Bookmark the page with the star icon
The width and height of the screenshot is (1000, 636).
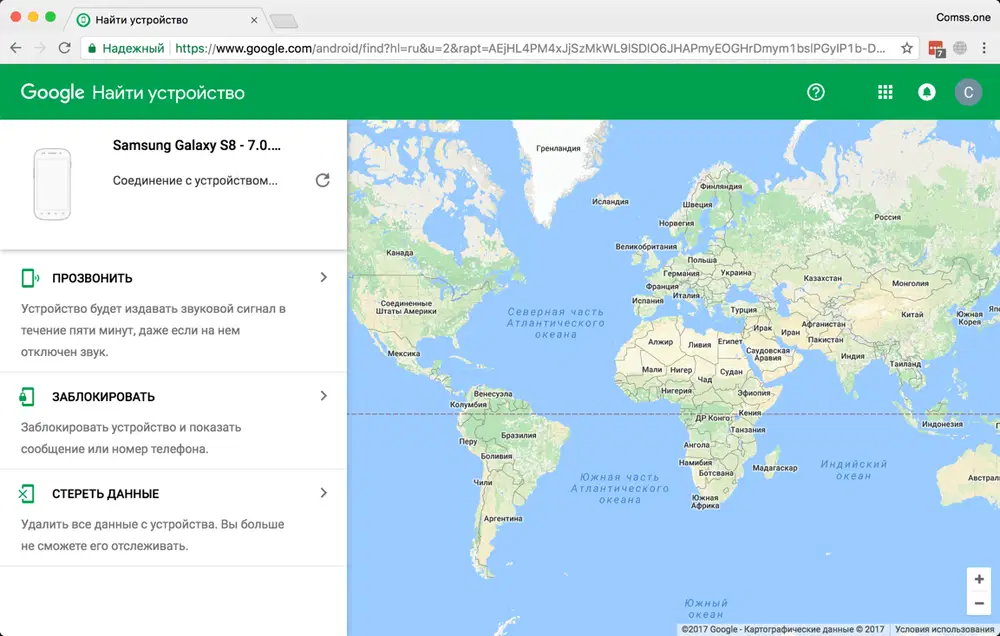906,48
